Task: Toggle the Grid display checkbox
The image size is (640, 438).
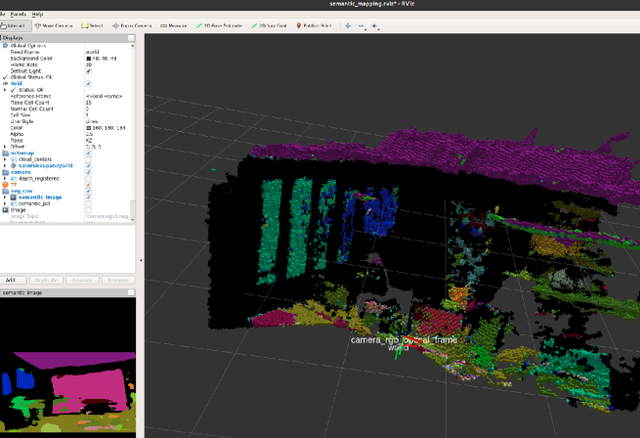Action: (x=89, y=83)
